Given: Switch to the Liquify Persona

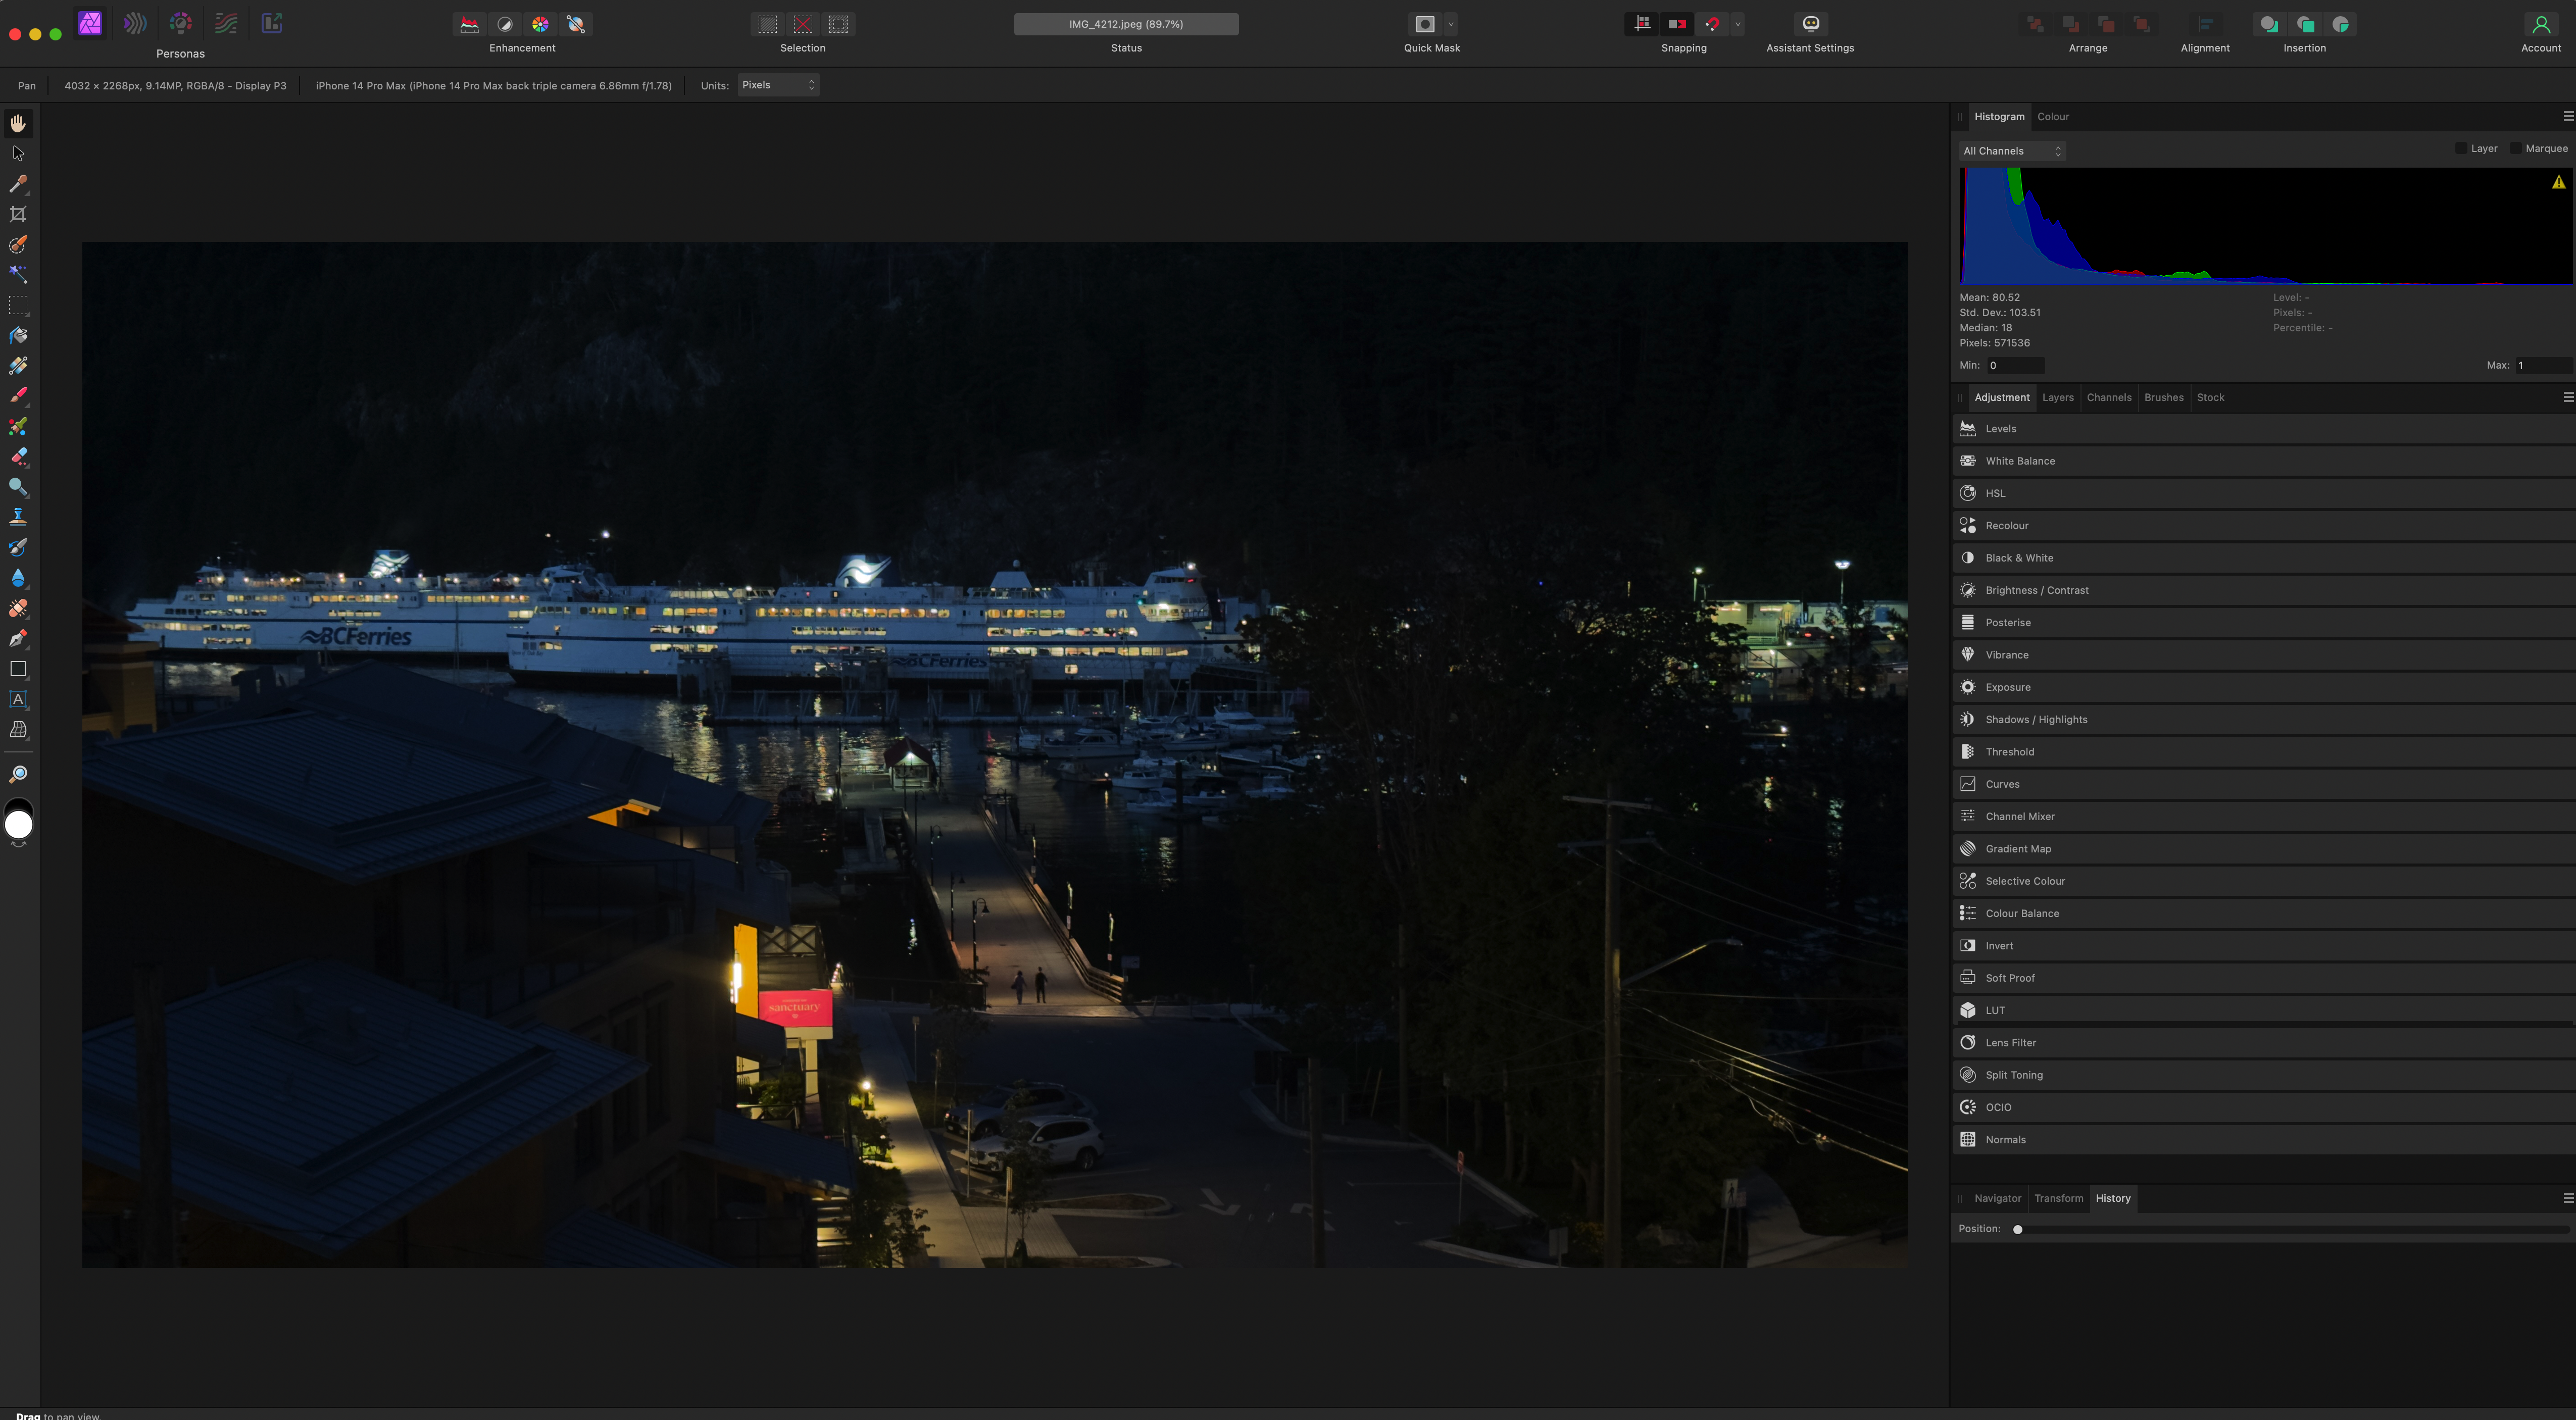Looking at the screenshot, I should [135, 23].
